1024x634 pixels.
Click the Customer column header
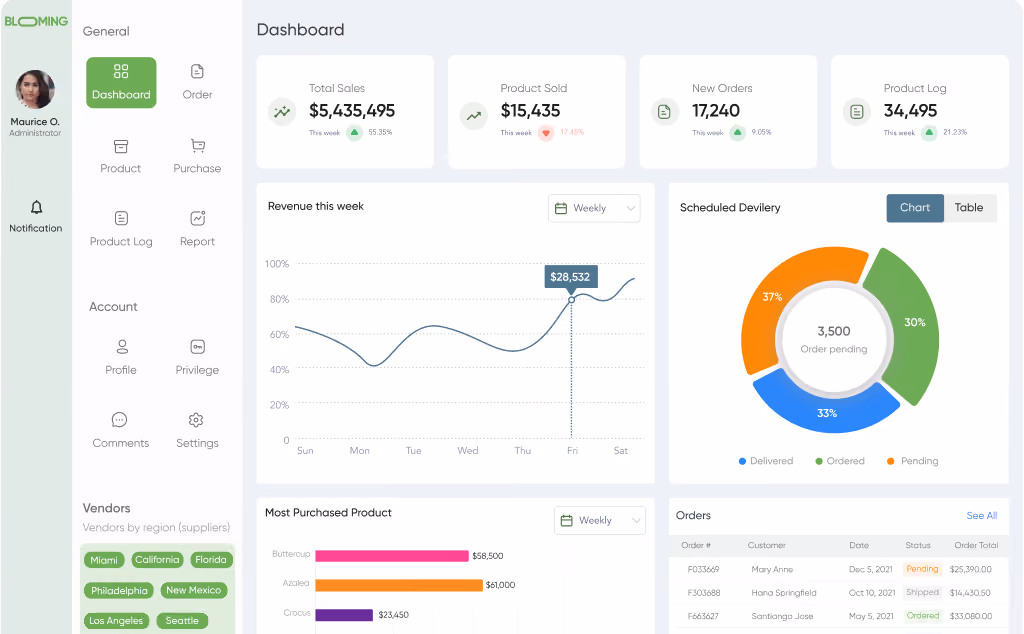tap(767, 545)
